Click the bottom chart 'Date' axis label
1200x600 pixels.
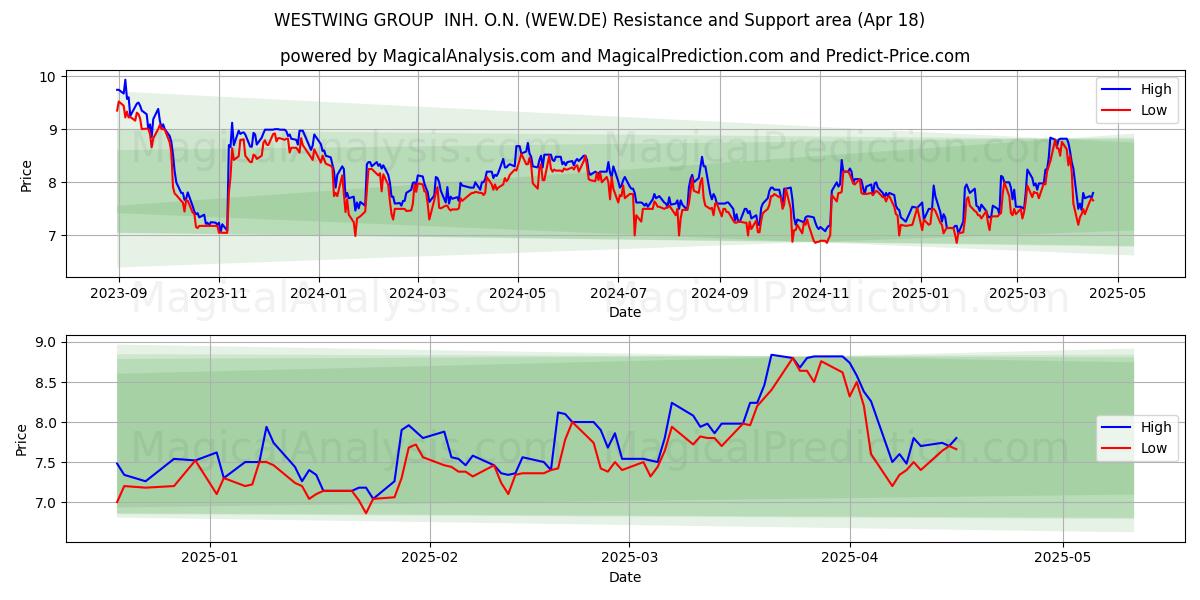point(625,577)
